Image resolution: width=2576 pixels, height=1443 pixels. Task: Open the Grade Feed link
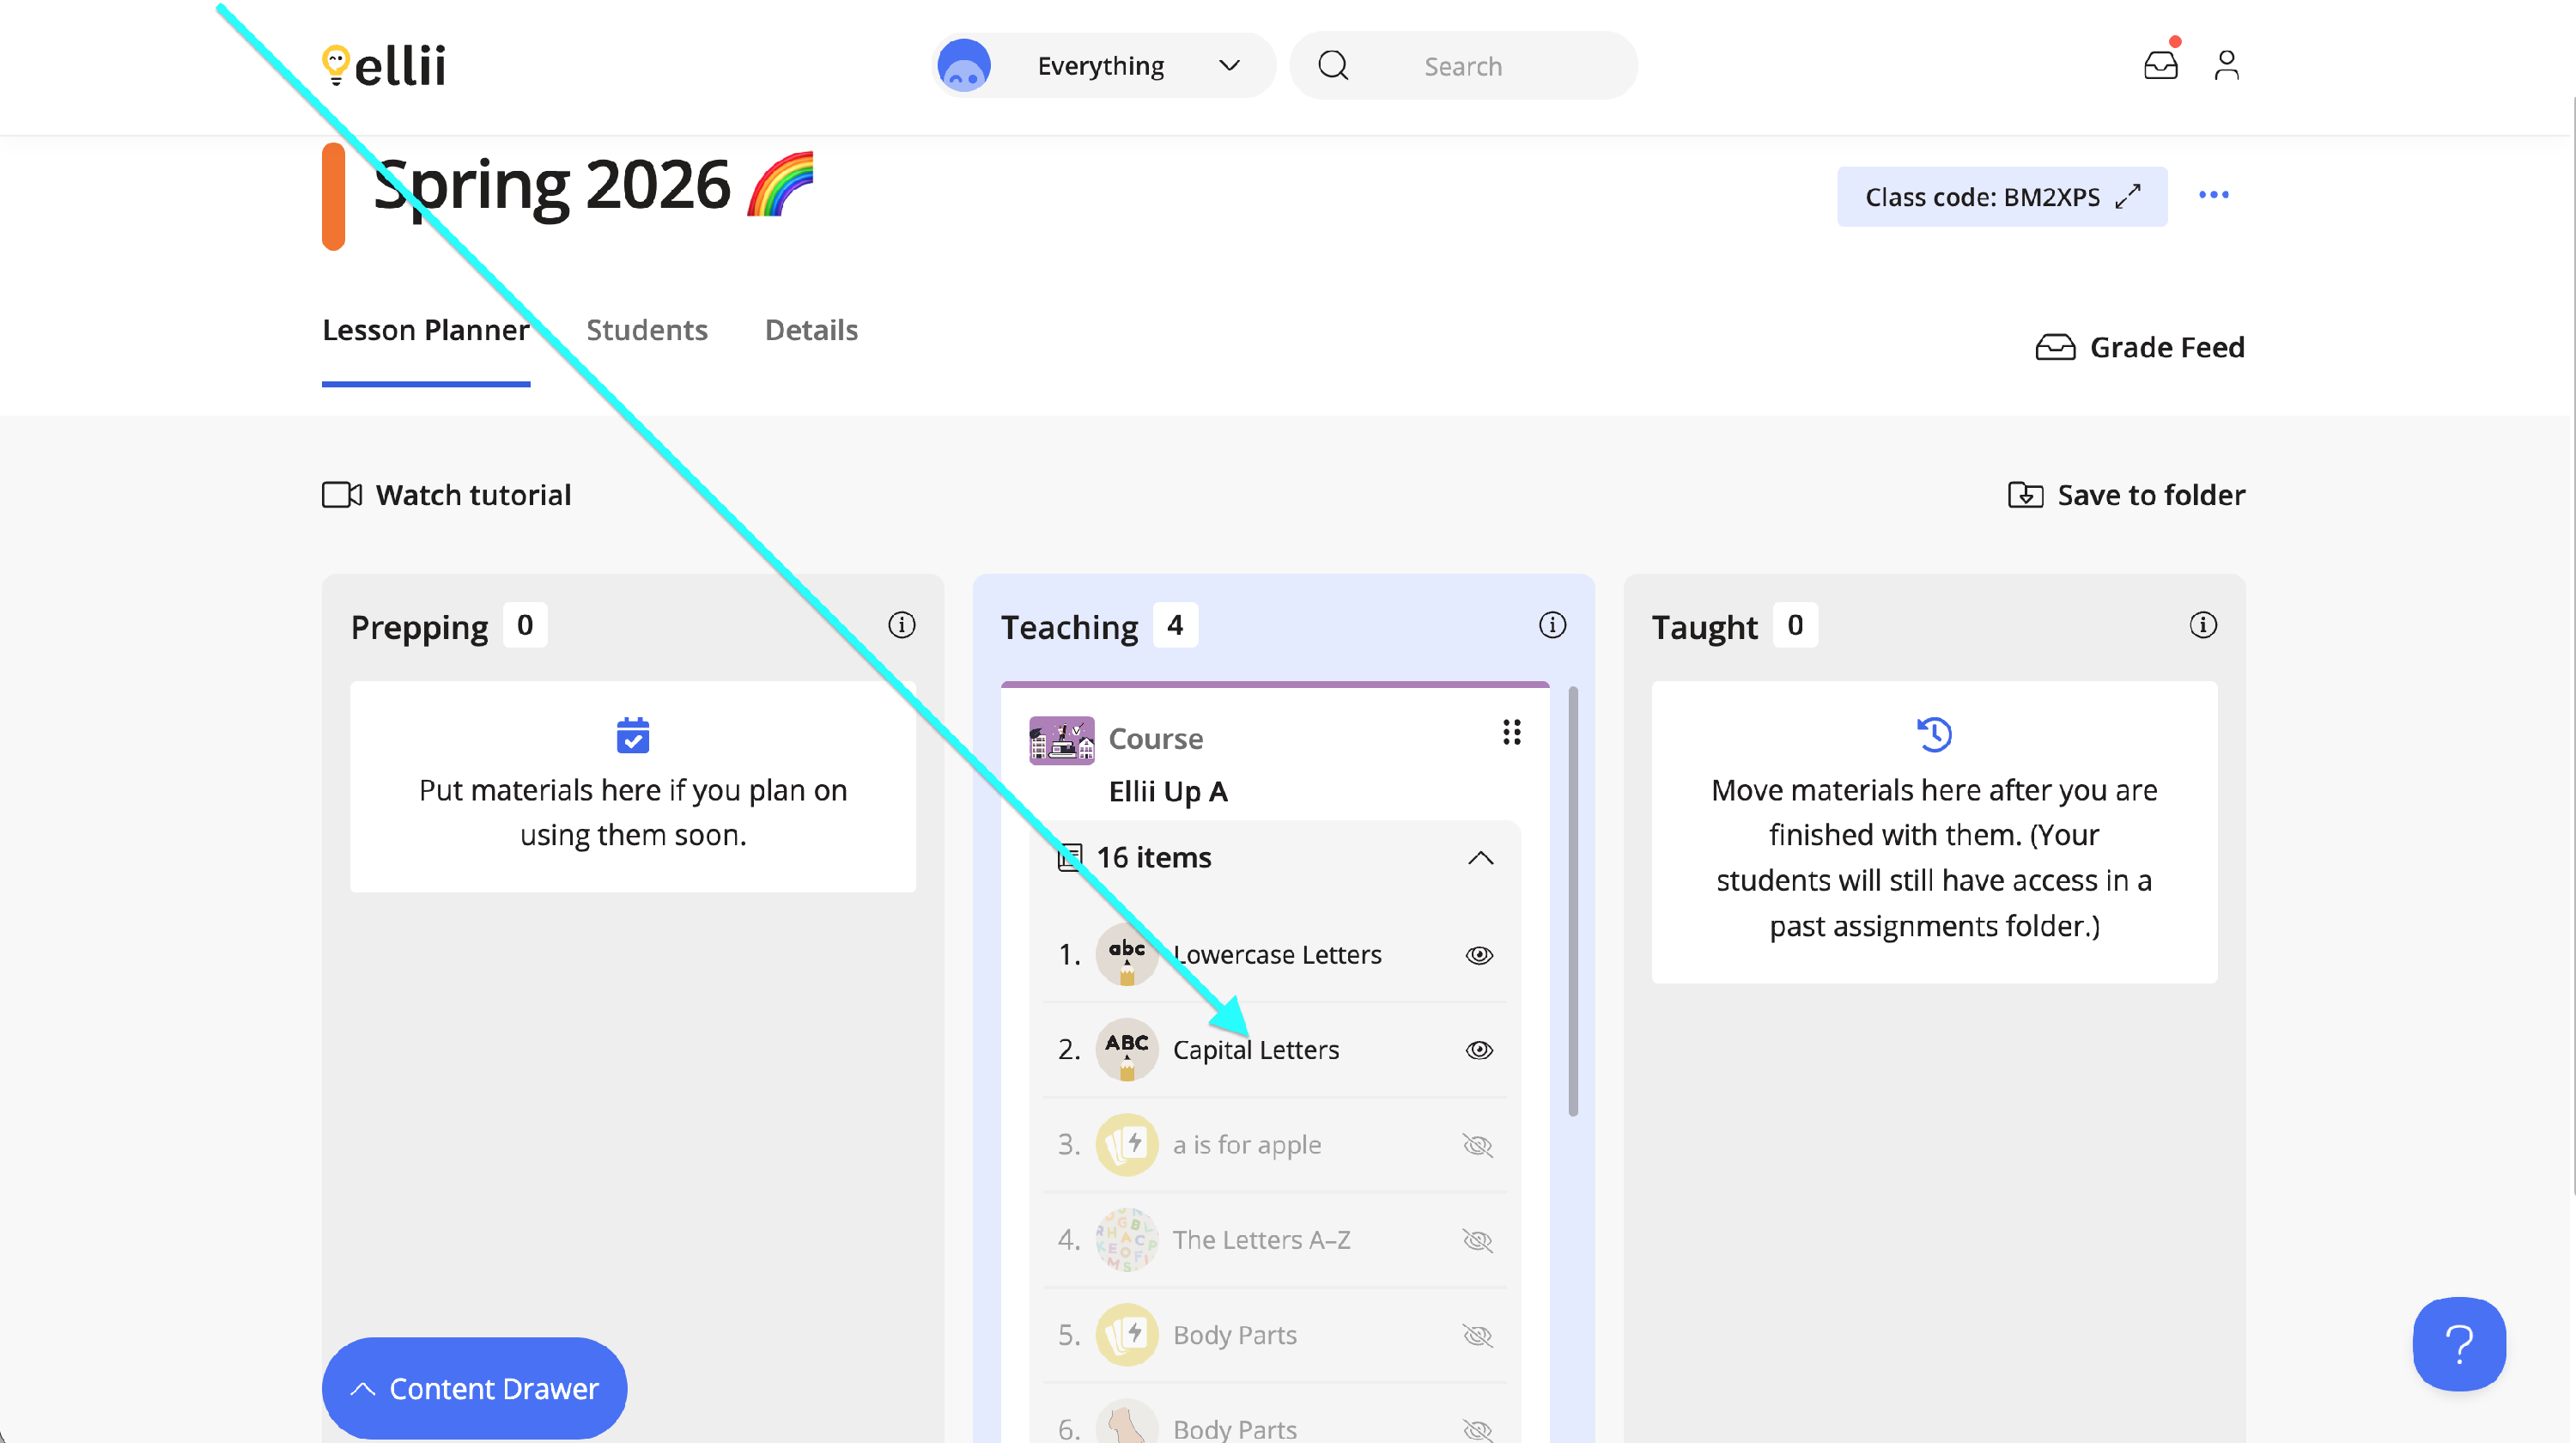(x=2140, y=347)
